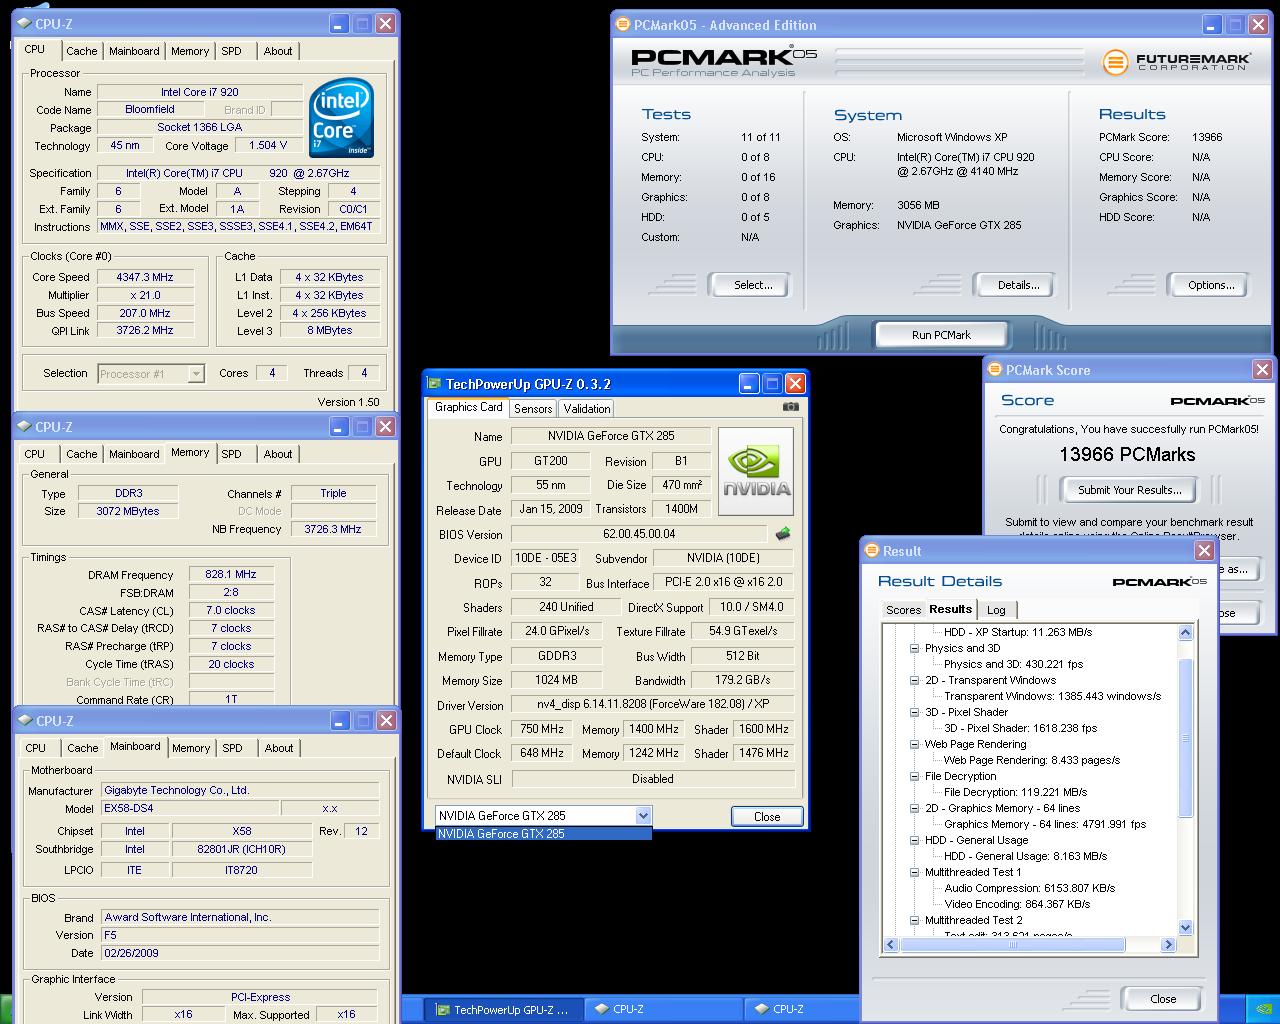Collapse the Multithreaded Test 1 node
This screenshot has height=1024, width=1280.
[x=914, y=872]
